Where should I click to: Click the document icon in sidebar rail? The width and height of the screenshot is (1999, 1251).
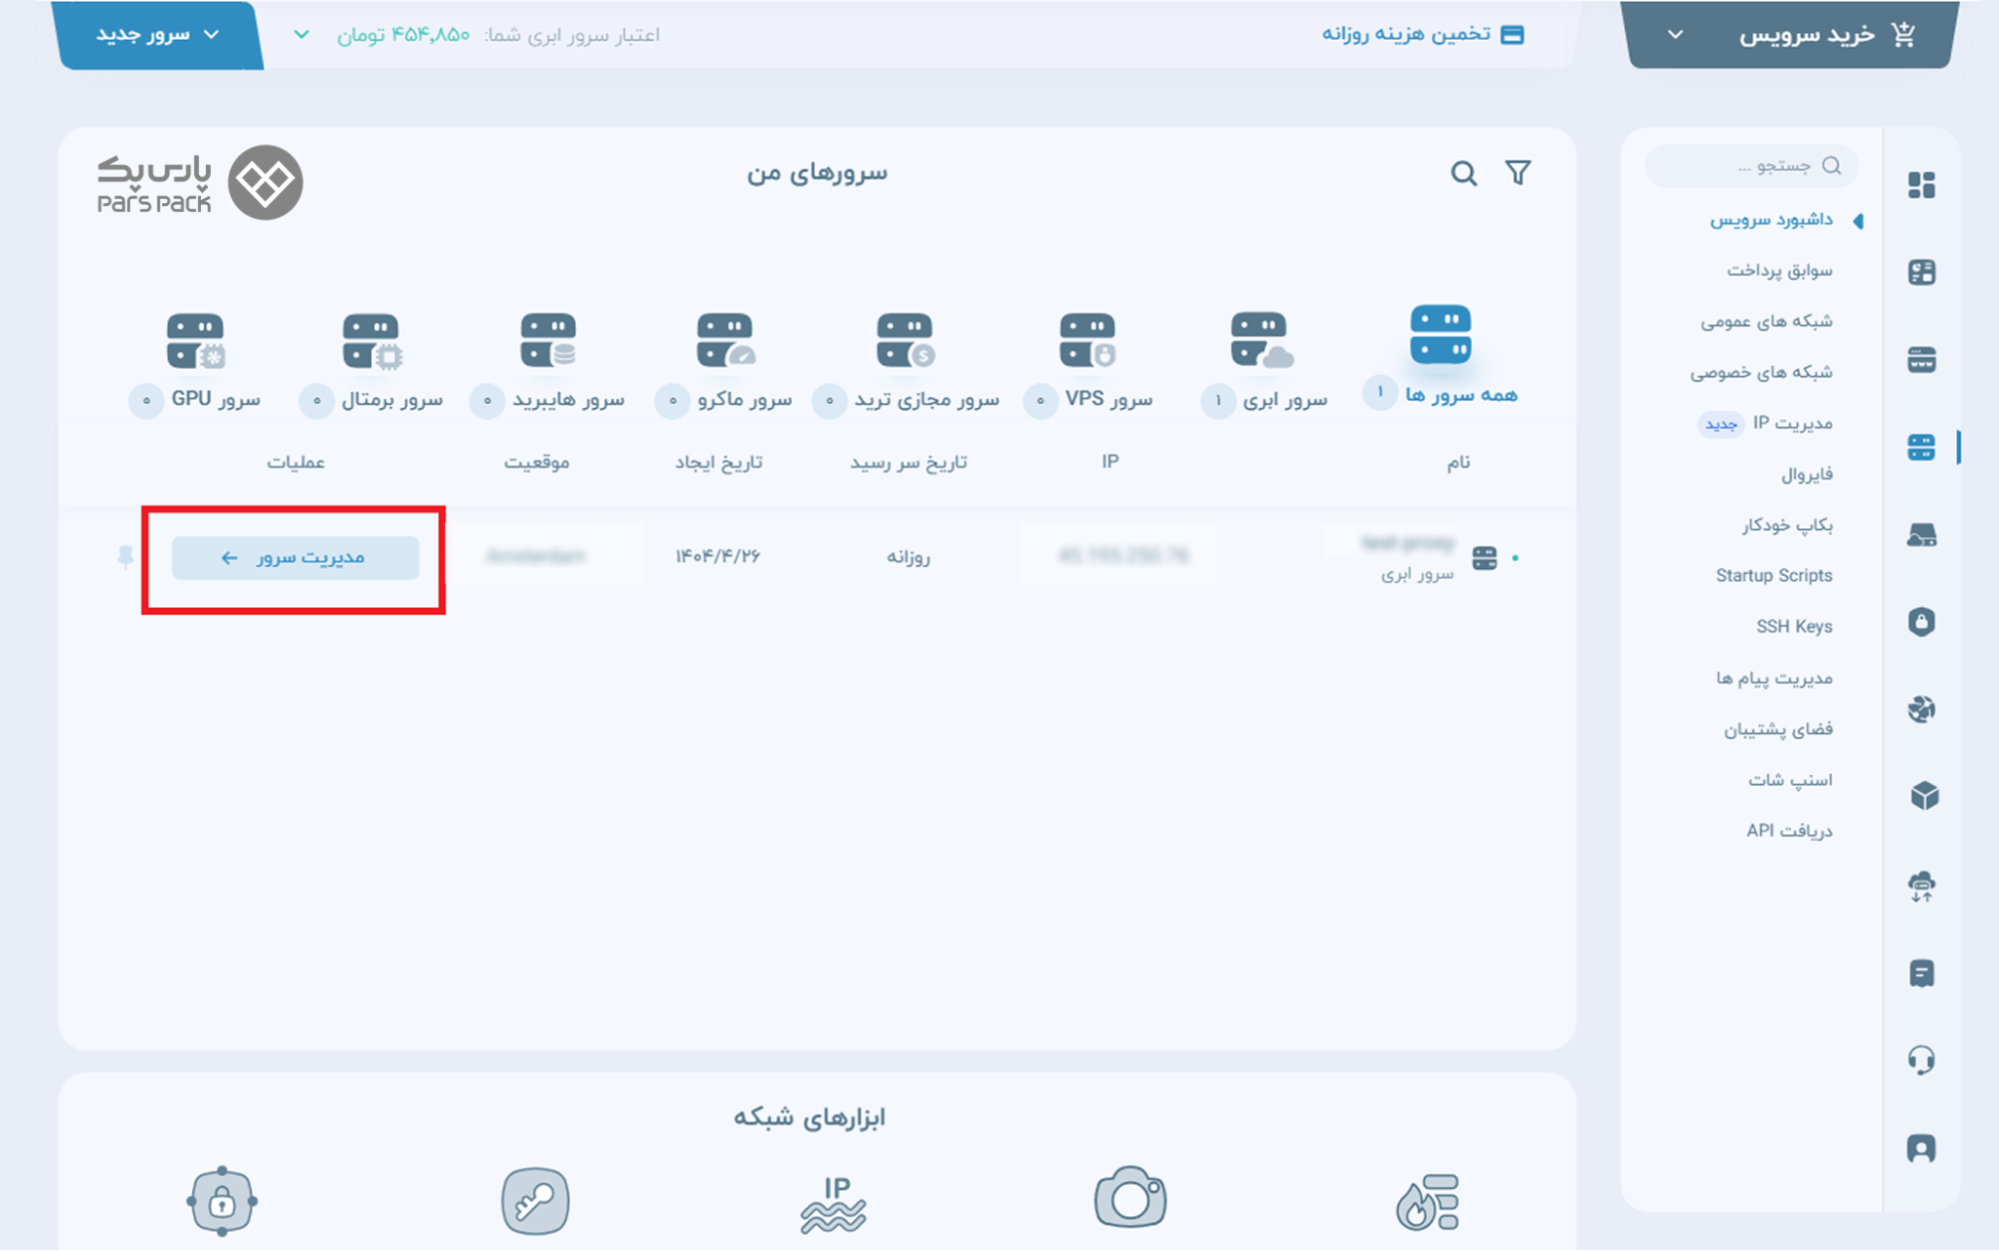[1921, 973]
